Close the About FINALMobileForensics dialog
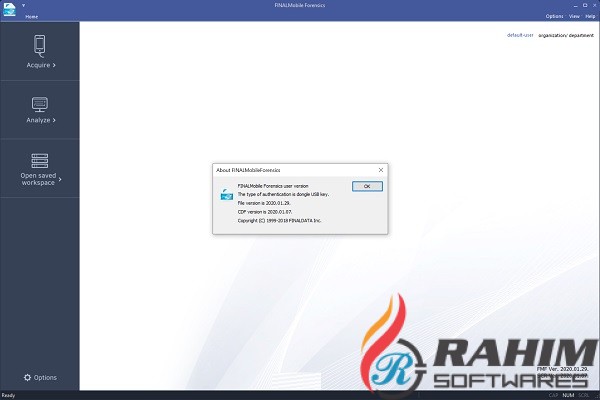600x400 pixels. 381,170
